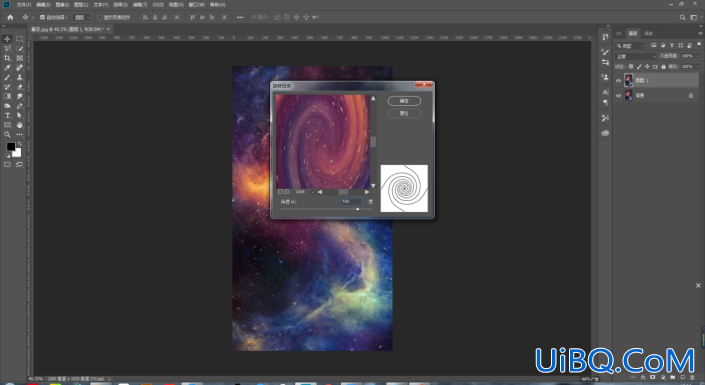
Task: Select the Crop tool in the toolbox
Action: pyautogui.click(x=7, y=58)
